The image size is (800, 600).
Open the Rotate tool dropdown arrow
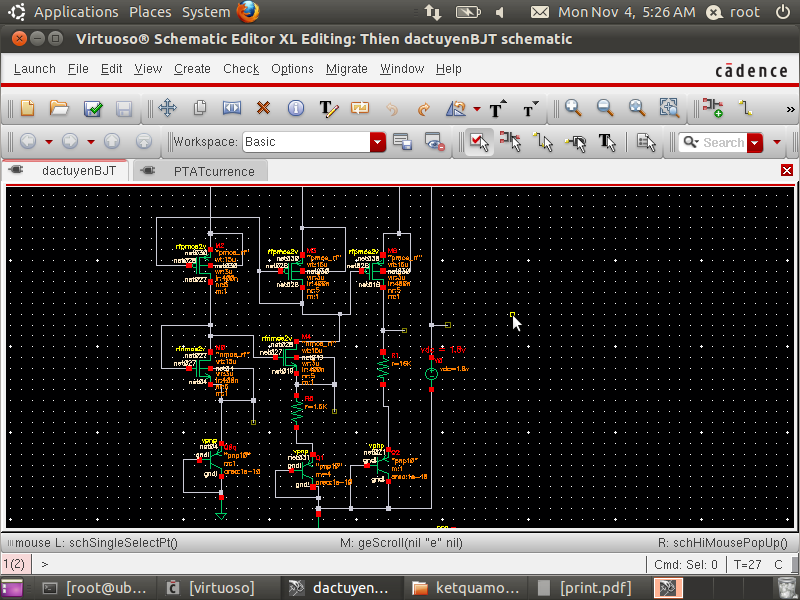pos(477,109)
